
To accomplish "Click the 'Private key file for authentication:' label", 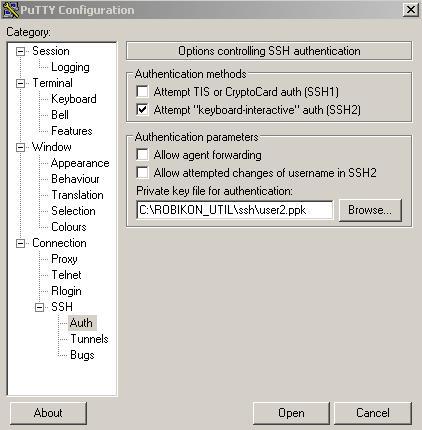I will [215, 191].
